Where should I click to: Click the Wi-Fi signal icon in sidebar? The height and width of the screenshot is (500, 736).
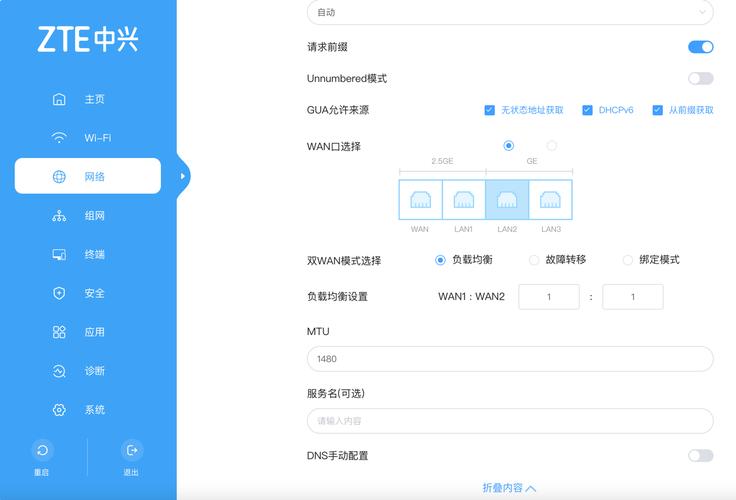59,138
